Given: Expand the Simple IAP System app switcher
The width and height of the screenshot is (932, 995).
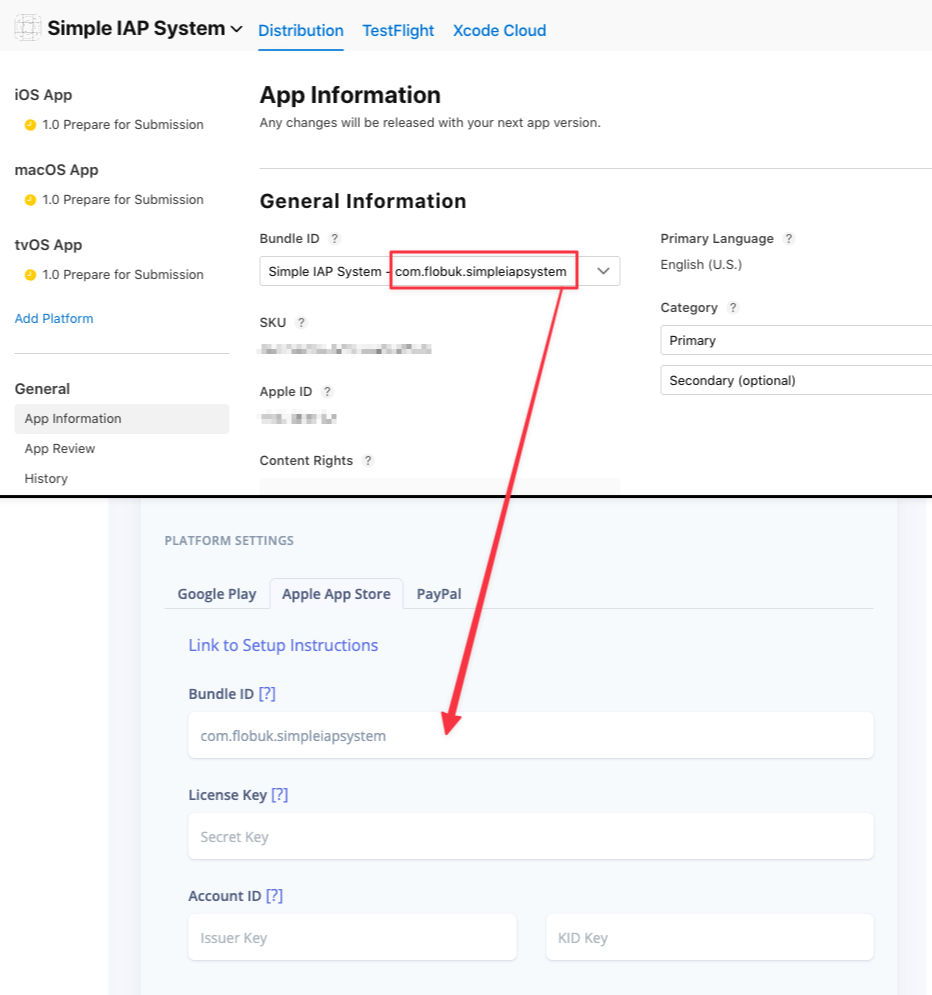Looking at the screenshot, I should [x=236, y=29].
